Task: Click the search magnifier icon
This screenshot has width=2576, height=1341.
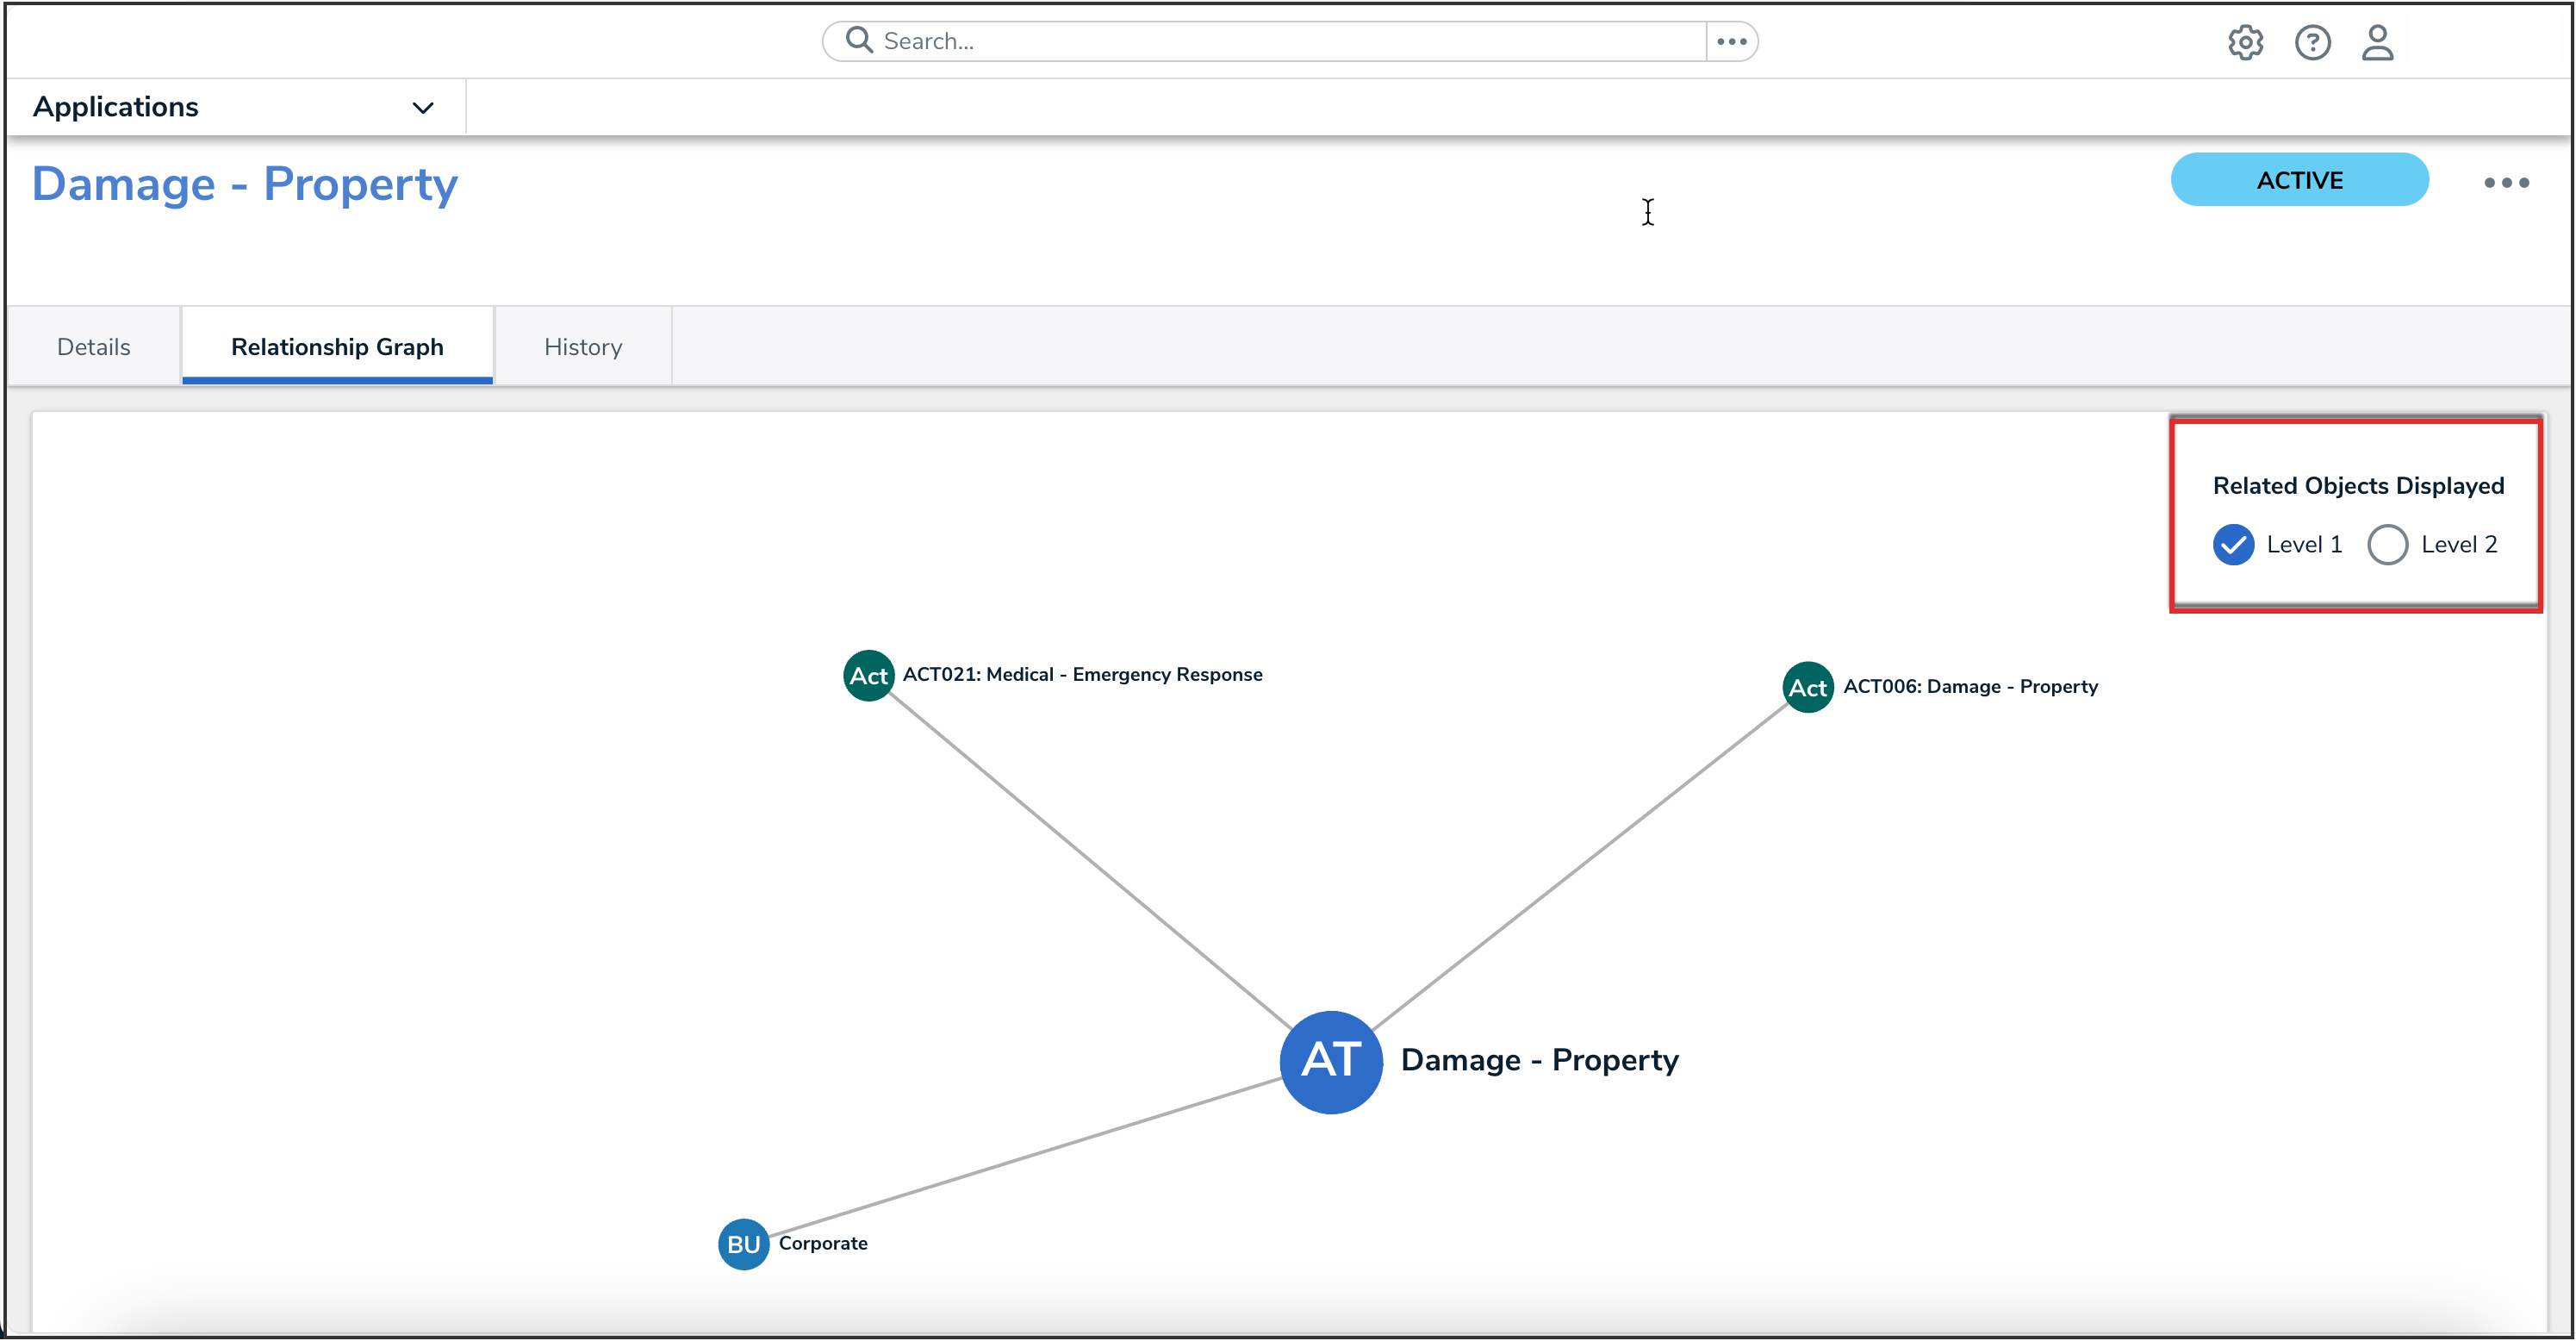Action: click(858, 40)
